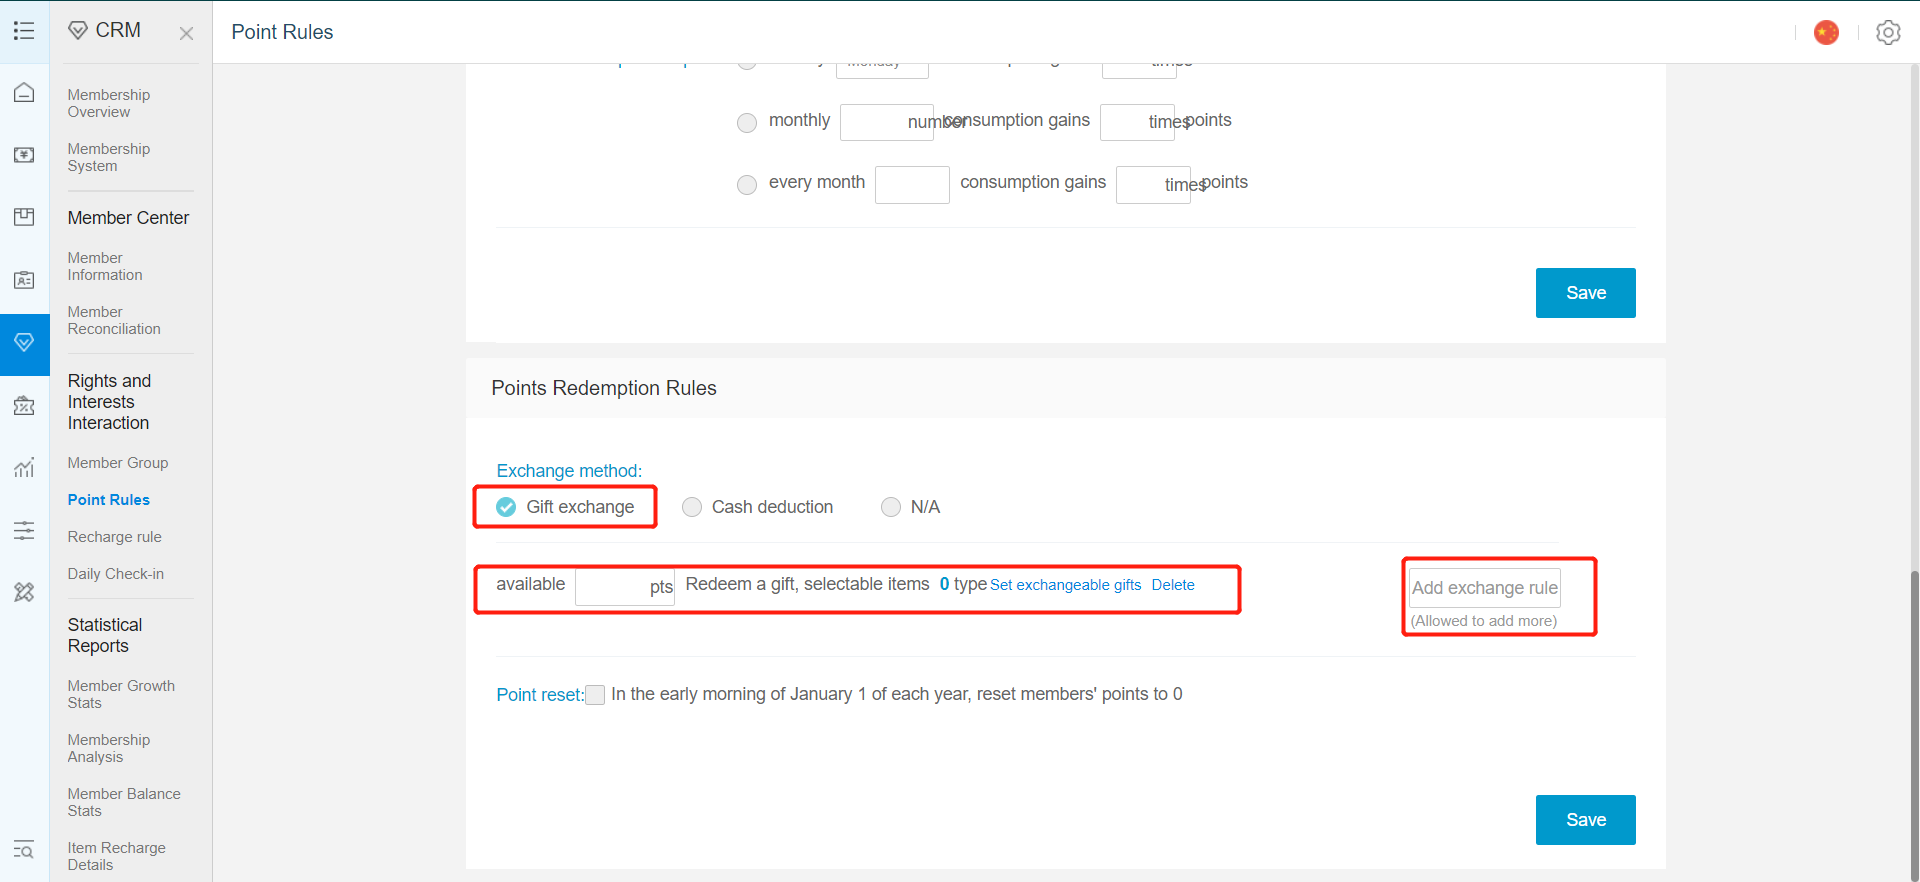Open Member Growth Stats report
This screenshot has height=882, width=1920.
coord(121,694)
